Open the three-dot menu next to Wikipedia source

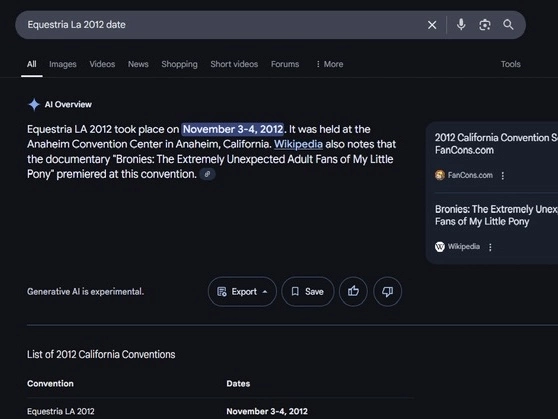(x=490, y=247)
